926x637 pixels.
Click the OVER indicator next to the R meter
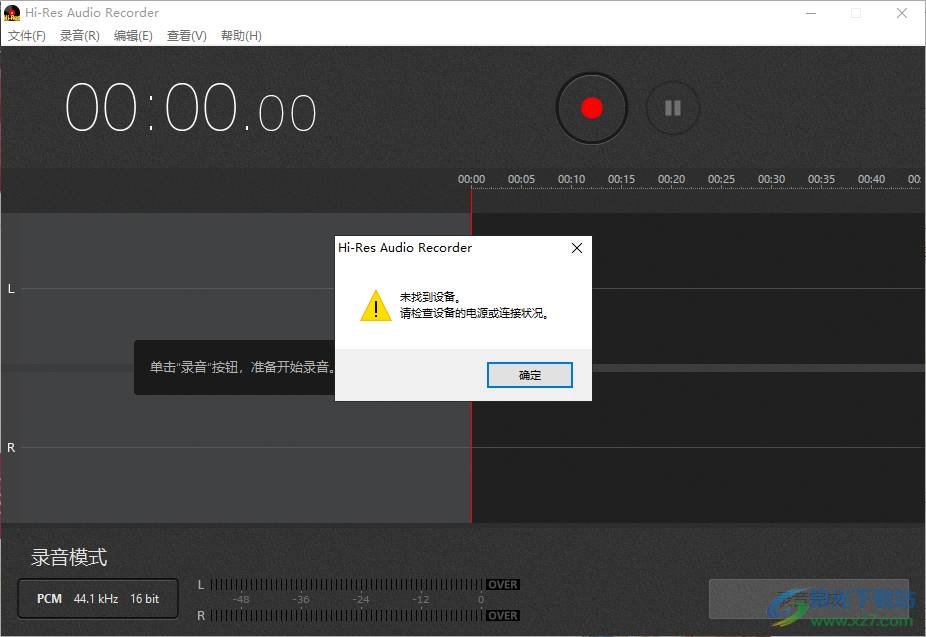(x=502, y=615)
